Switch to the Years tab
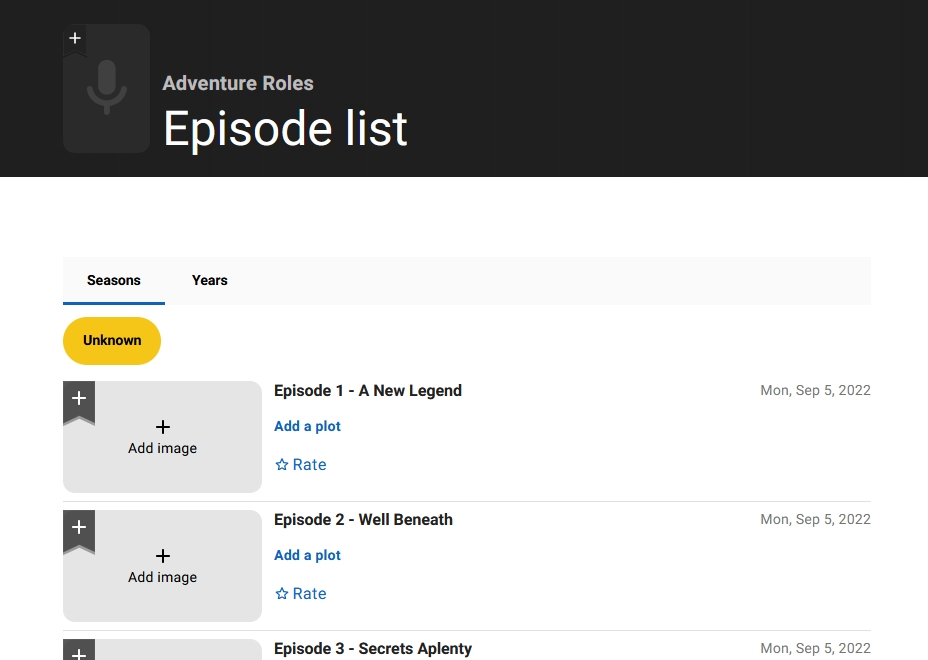 (x=210, y=280)
